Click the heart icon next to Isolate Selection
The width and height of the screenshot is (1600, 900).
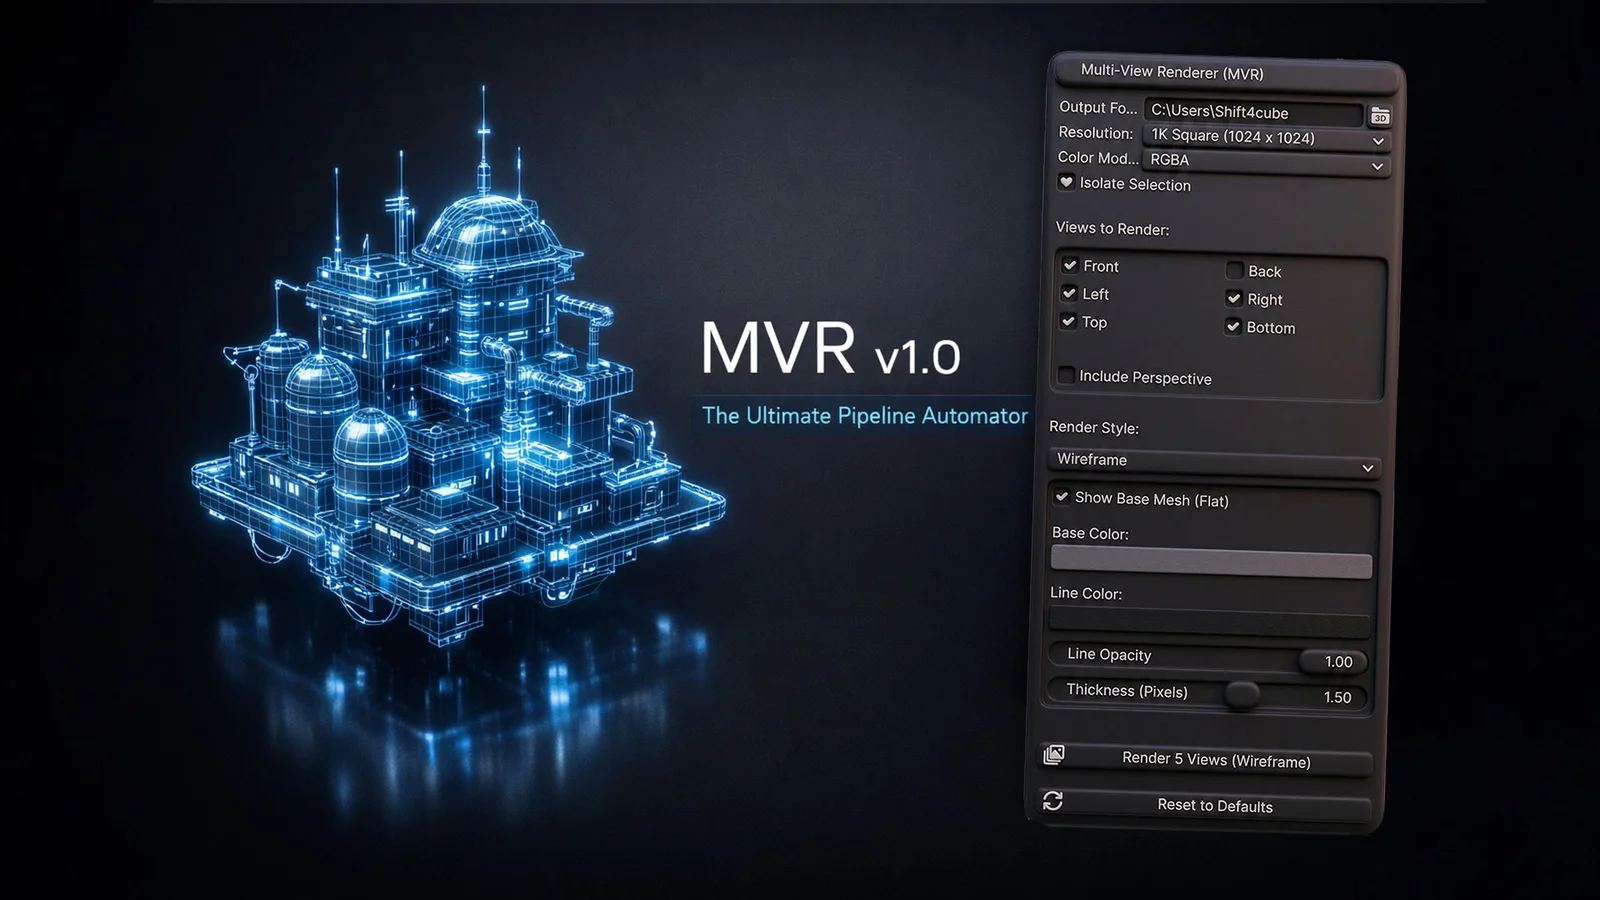[x=1067, y=181]
